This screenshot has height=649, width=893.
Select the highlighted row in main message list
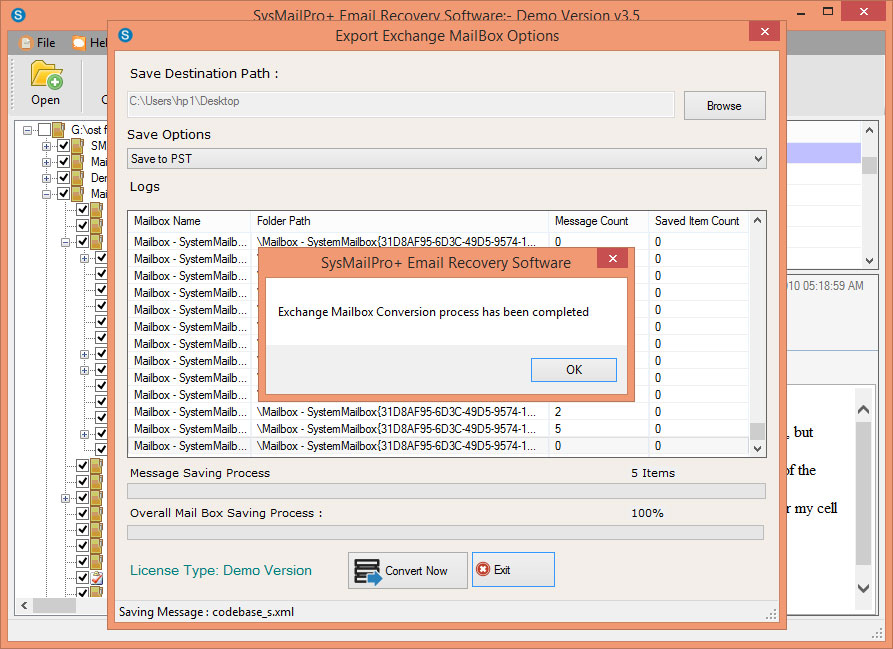point(823,153)
